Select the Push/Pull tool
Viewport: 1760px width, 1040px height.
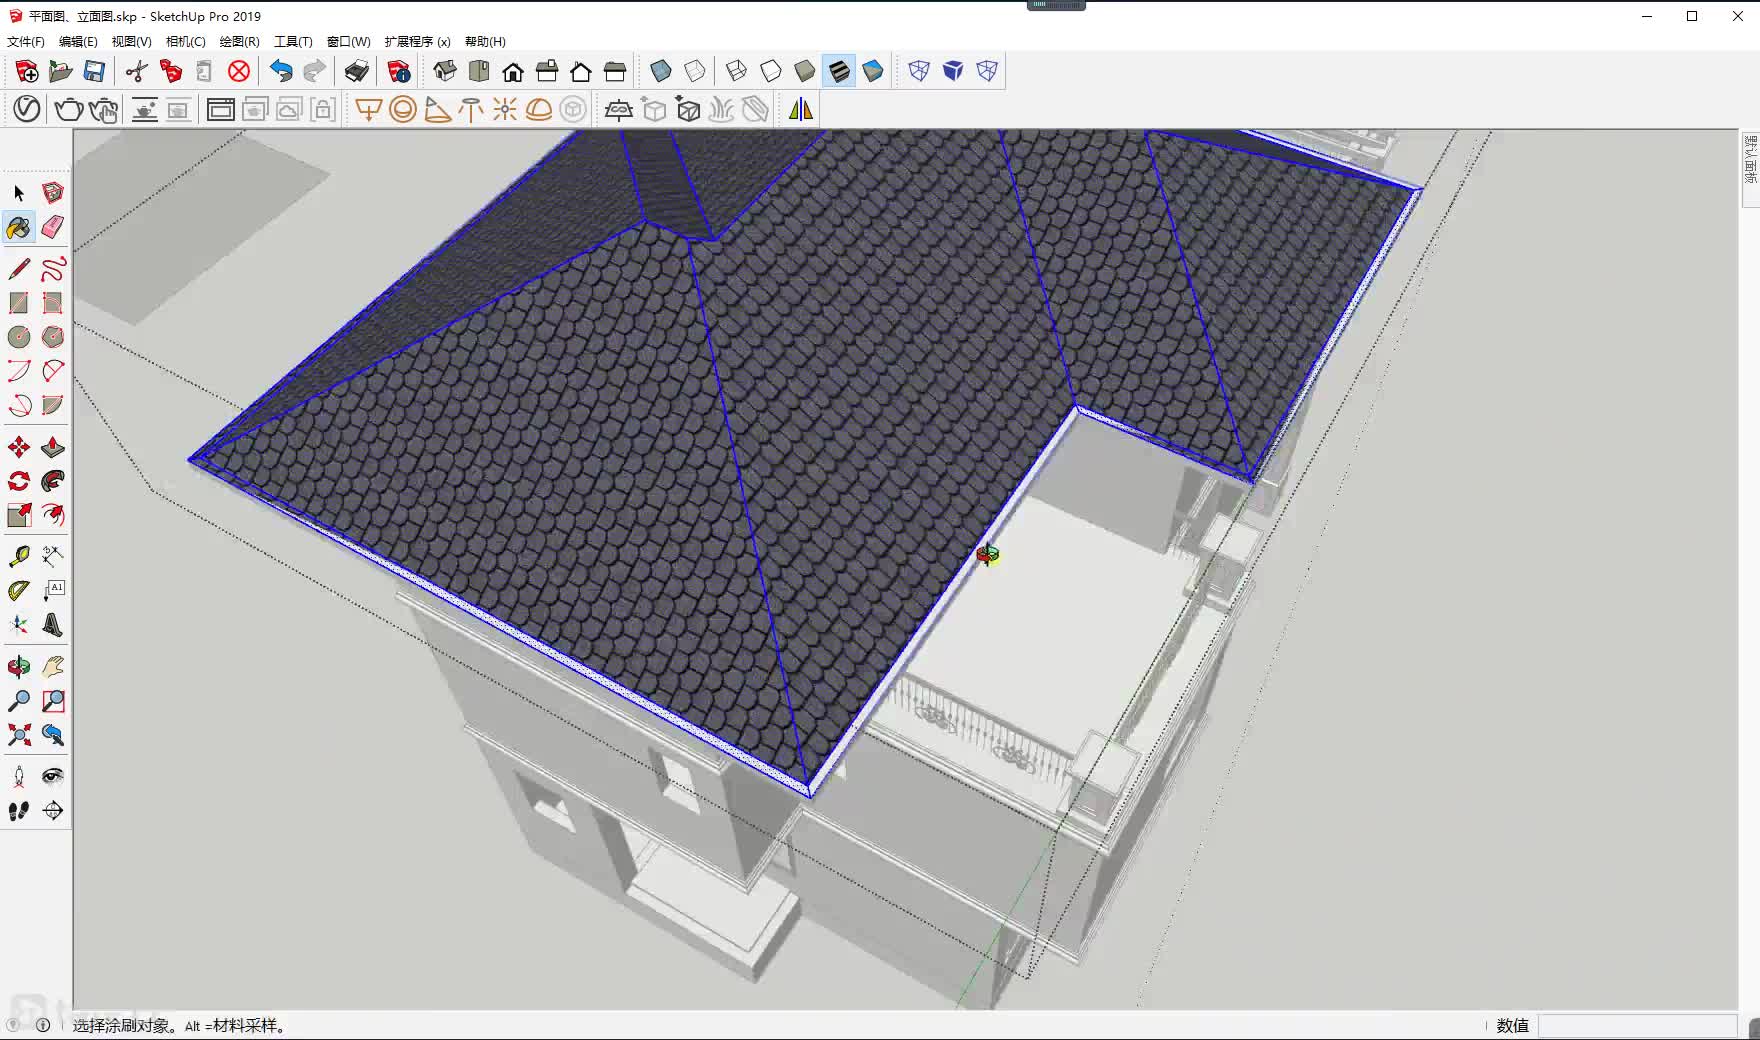[x=53, y=447]
